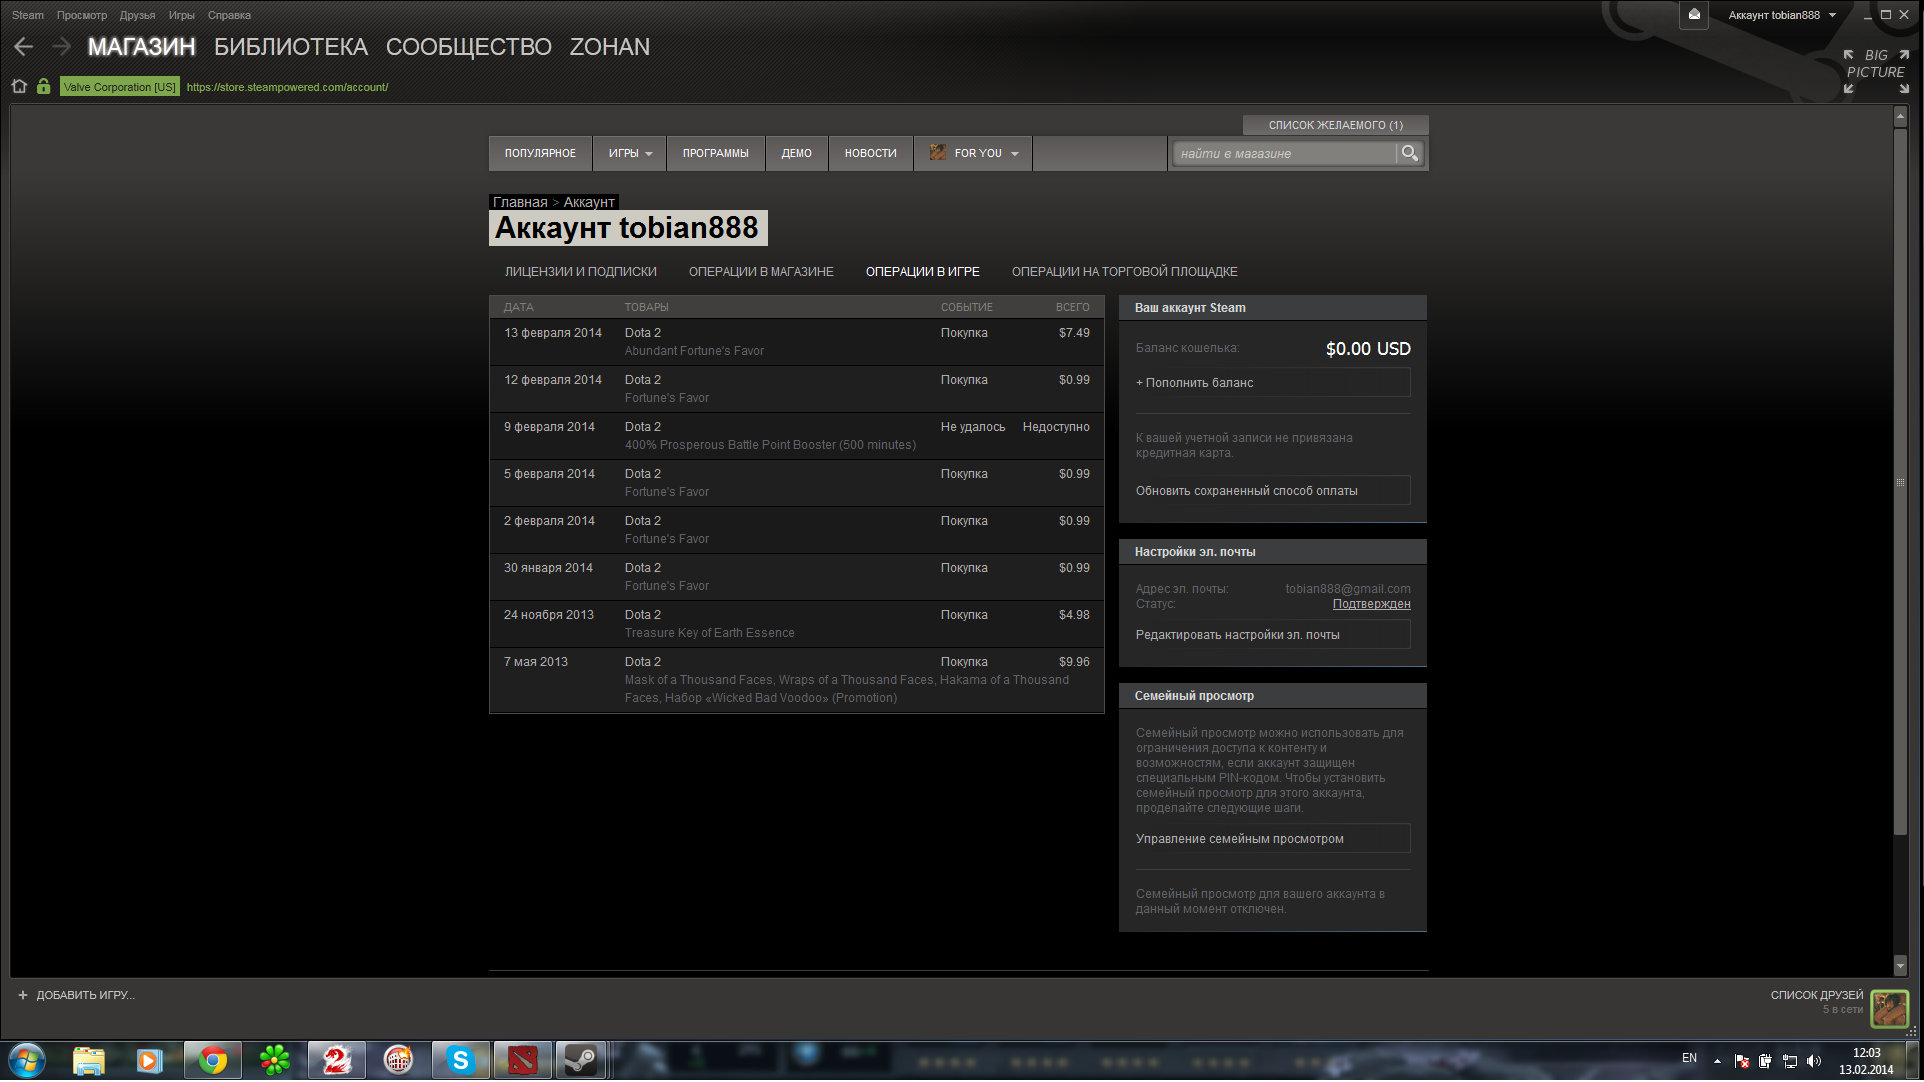Image resolution: width=1924 pixels, height=1082 pixels.
Task: Go forward with the right arrow
Action: 61,47
